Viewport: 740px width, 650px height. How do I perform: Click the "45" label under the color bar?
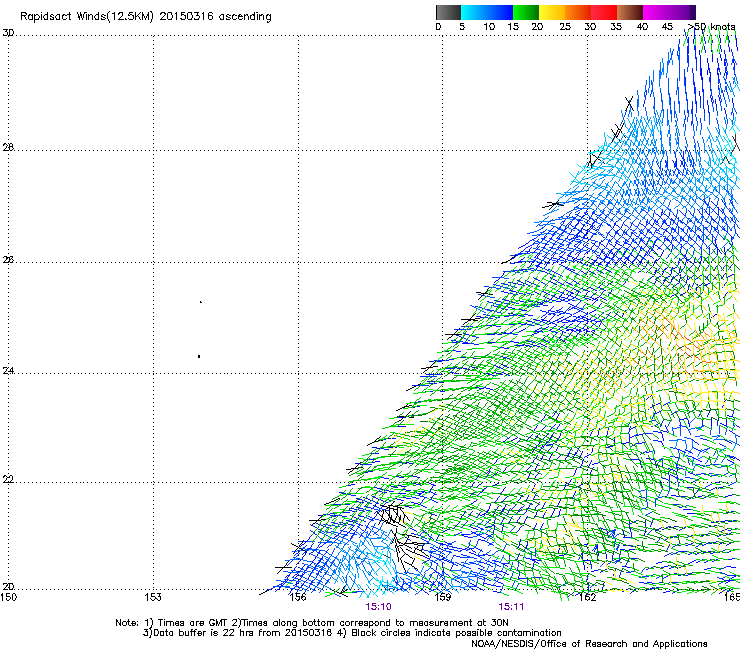tap(667, 27)
